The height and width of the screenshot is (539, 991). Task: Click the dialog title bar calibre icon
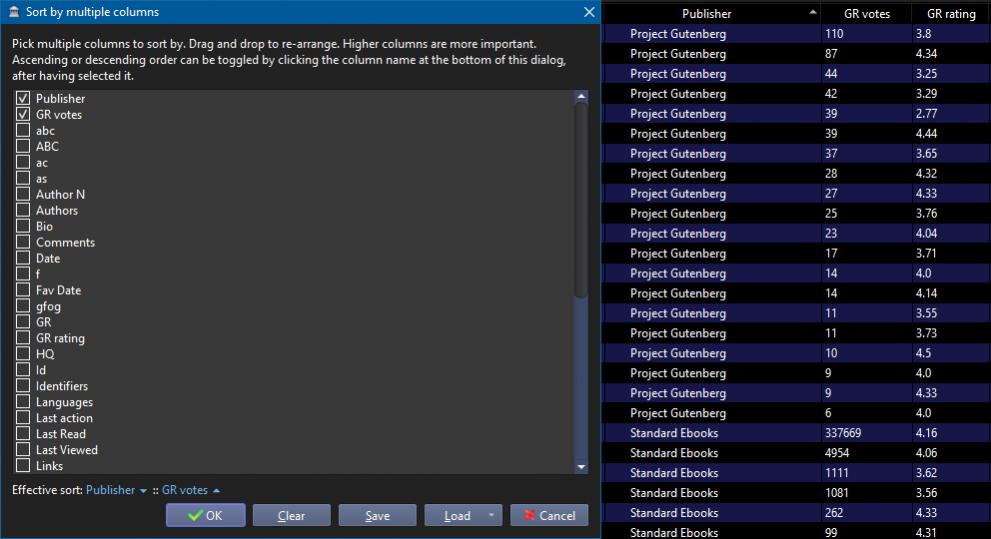point(14,11)
